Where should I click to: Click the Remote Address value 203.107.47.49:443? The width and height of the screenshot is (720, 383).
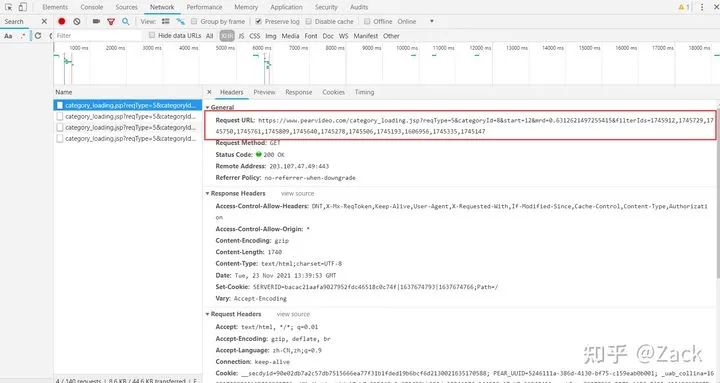tap(299, 167)
